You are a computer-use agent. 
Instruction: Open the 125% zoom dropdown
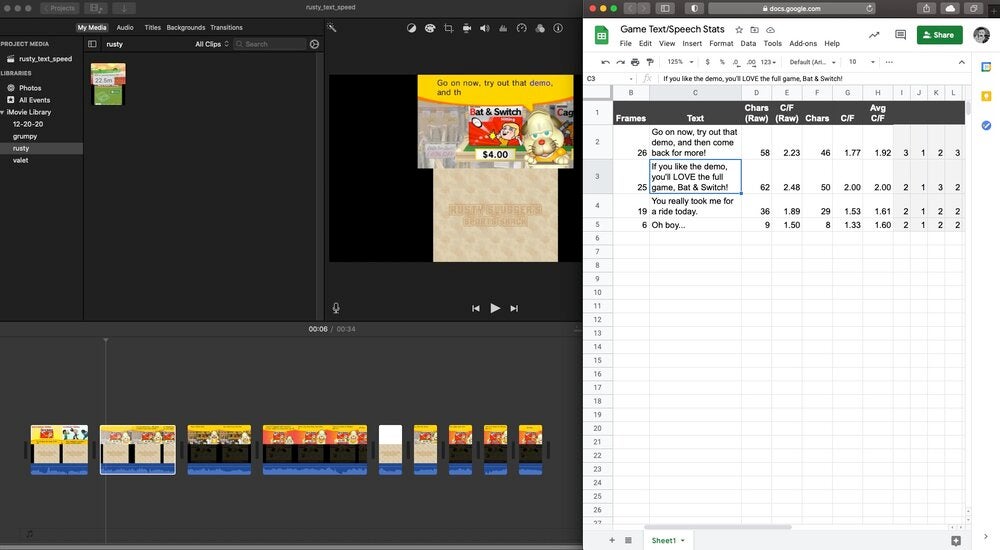click(x=680, y=62)
